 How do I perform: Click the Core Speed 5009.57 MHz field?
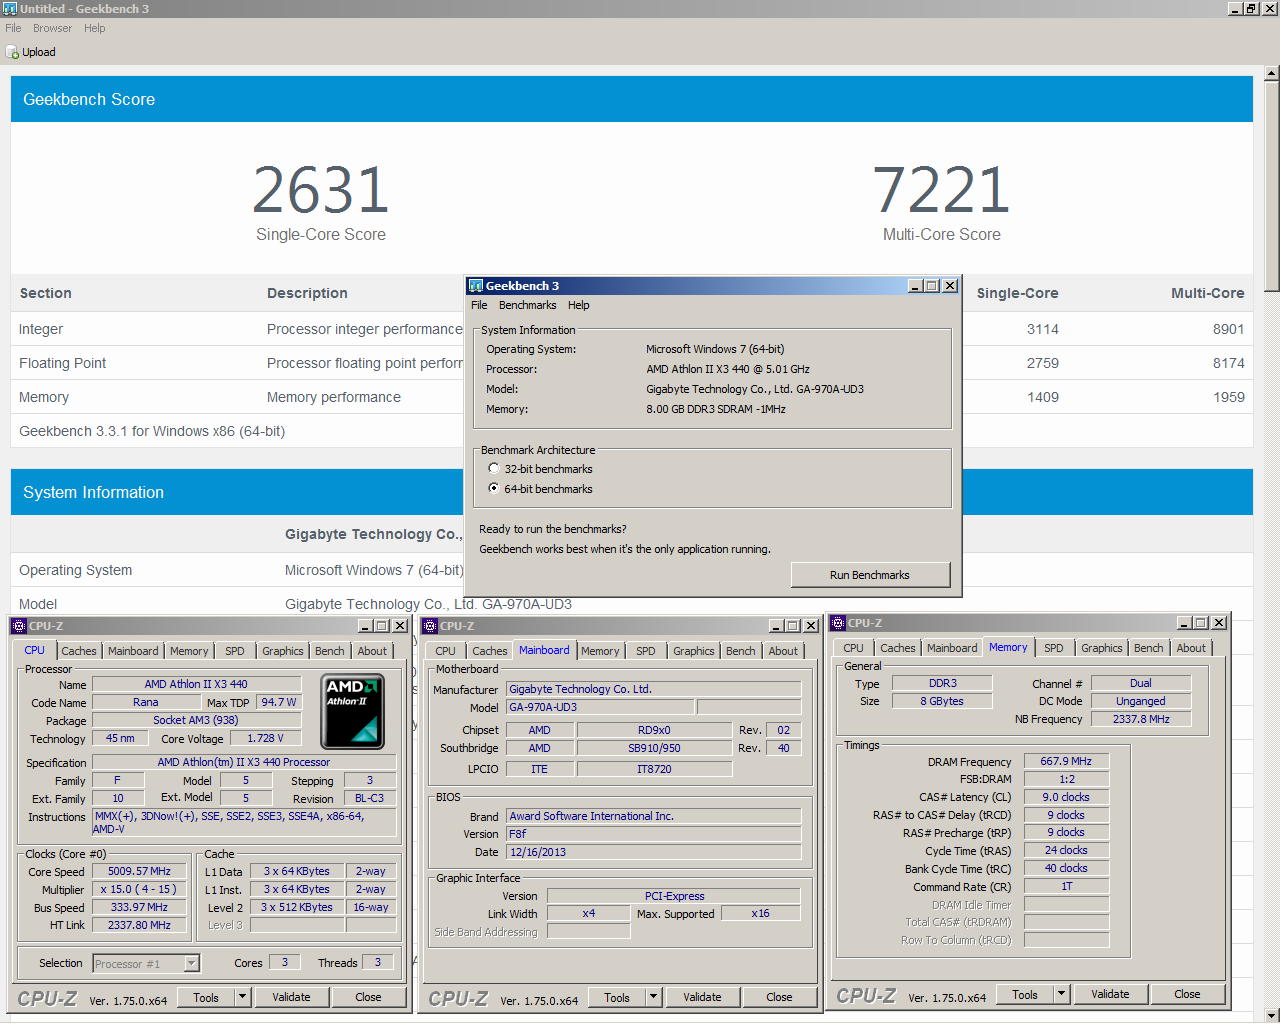click(x=139, y=871)
